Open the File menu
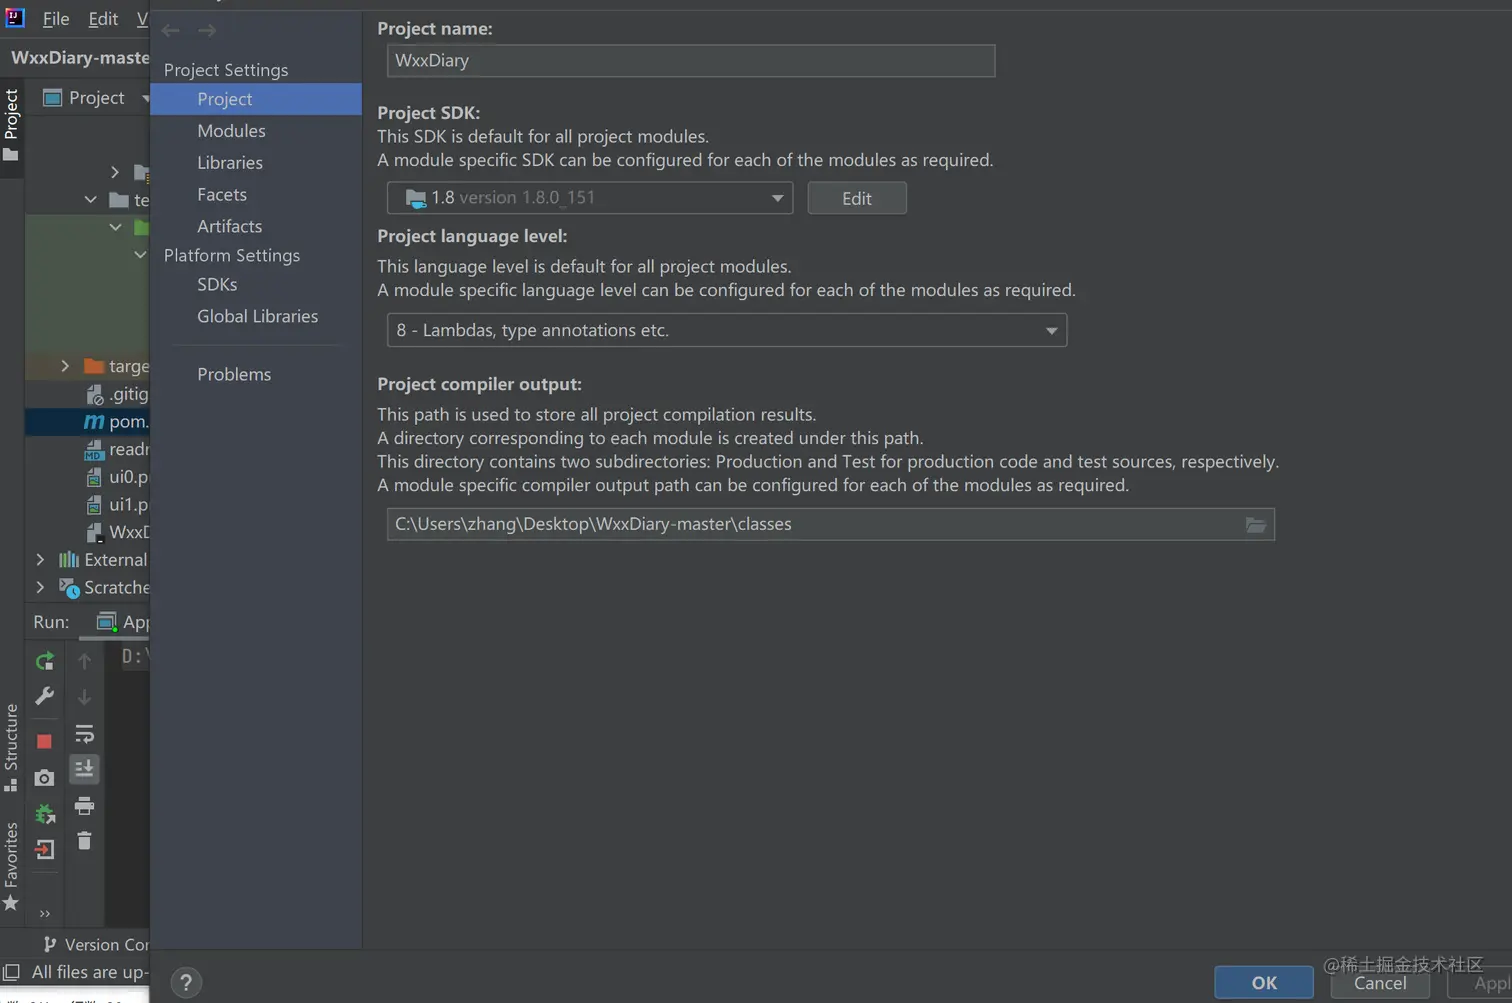 pos(56,19)
